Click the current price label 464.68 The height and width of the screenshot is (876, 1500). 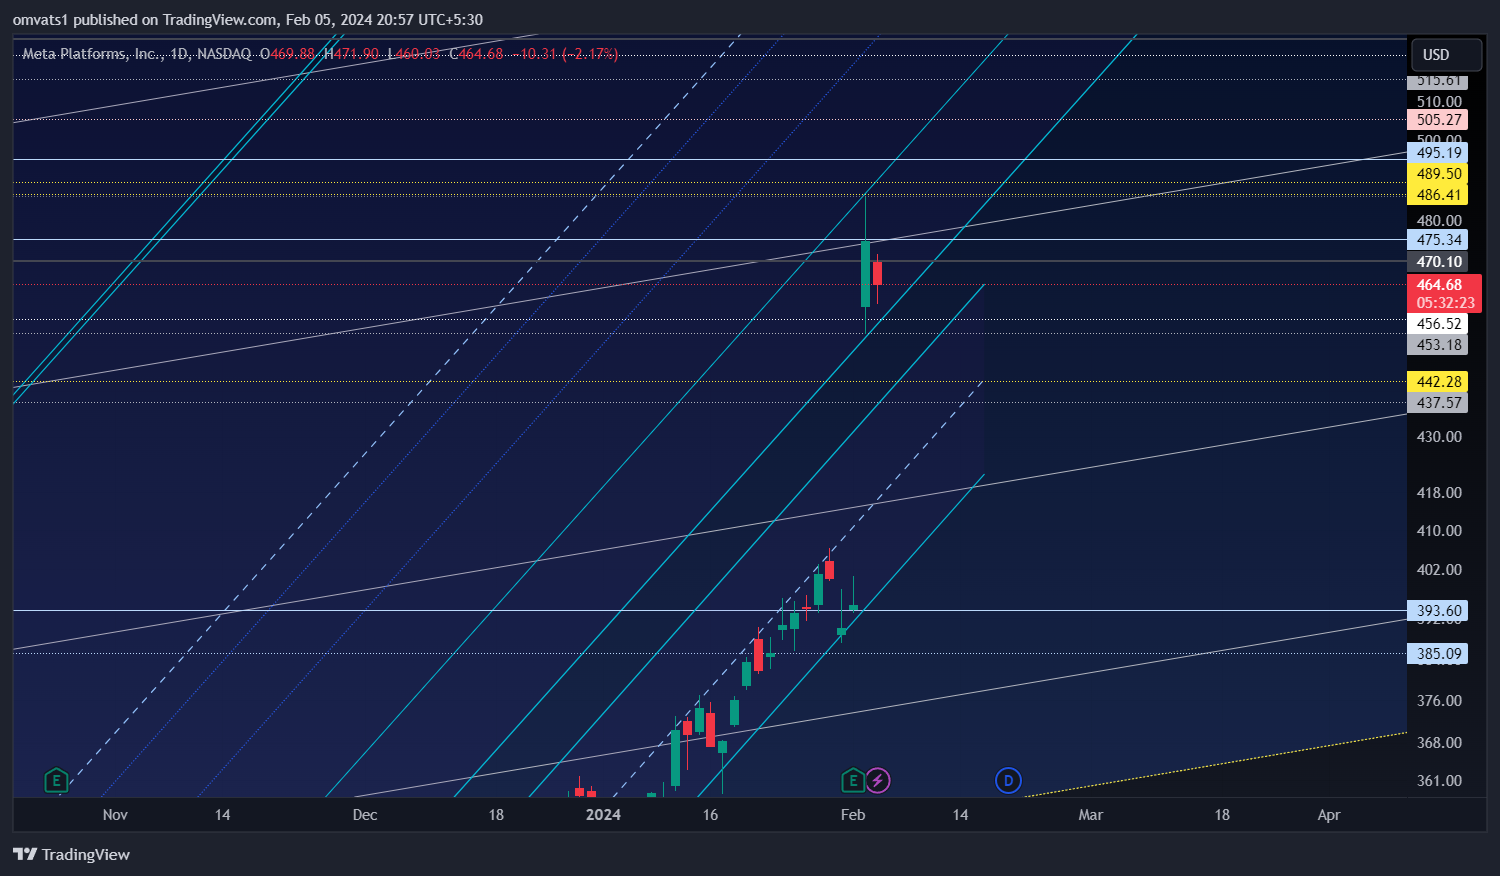pos(1439,285)
